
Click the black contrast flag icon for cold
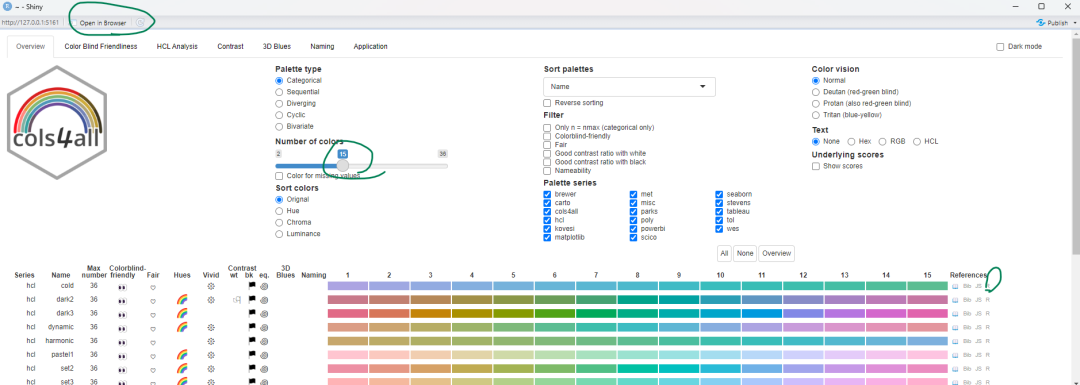252,286
